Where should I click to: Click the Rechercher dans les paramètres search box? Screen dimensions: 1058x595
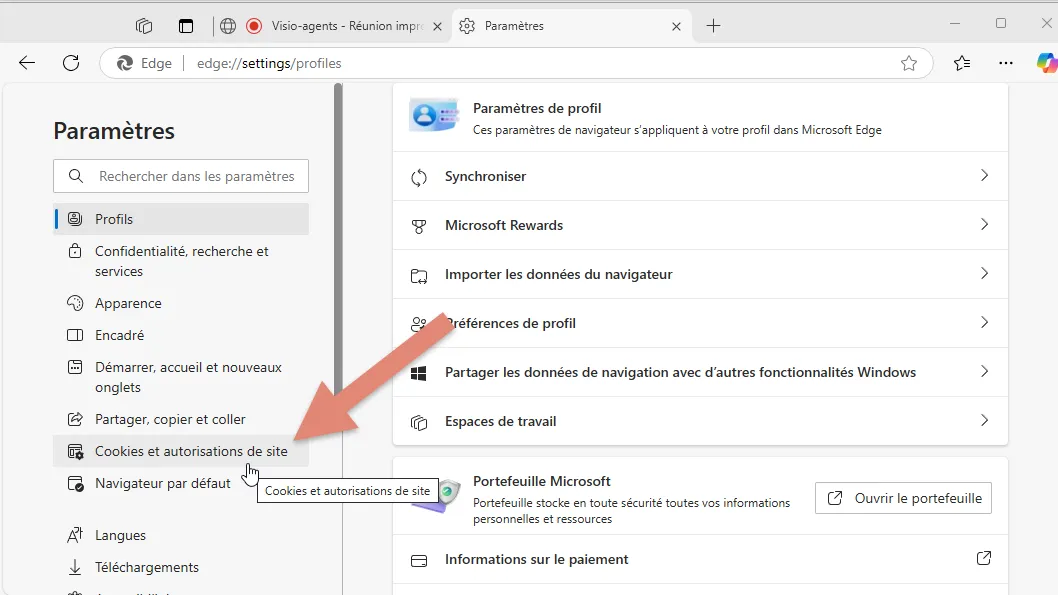[x=181, y=176]
